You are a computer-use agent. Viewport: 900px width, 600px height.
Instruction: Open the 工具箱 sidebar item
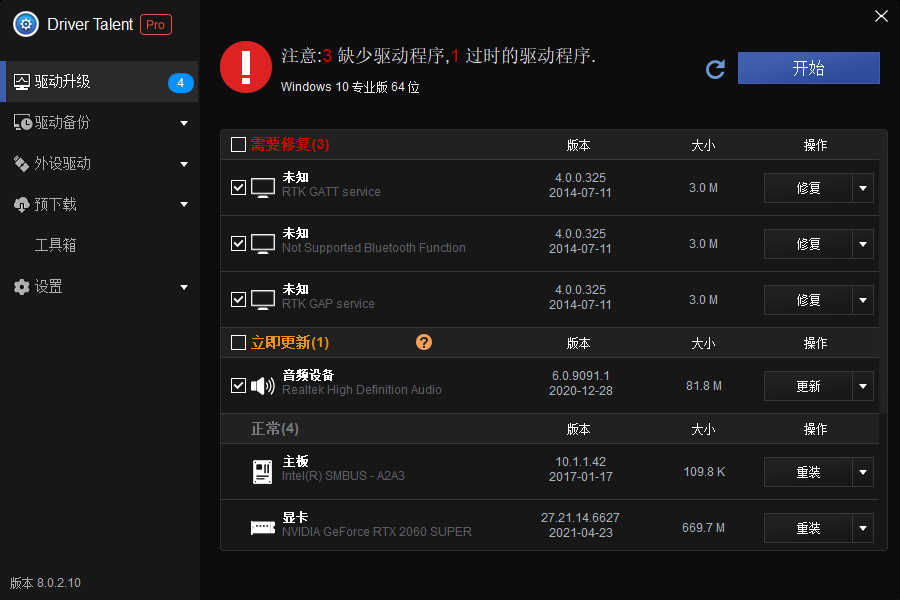(56, 245)
